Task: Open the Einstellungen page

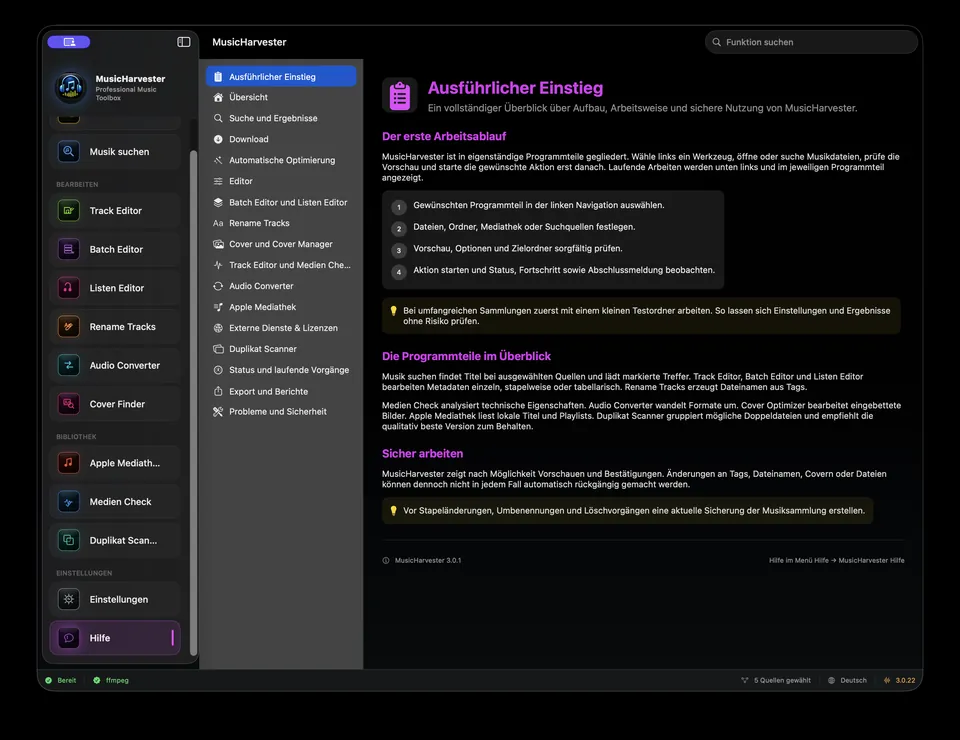Action: [x=115, y=599]
